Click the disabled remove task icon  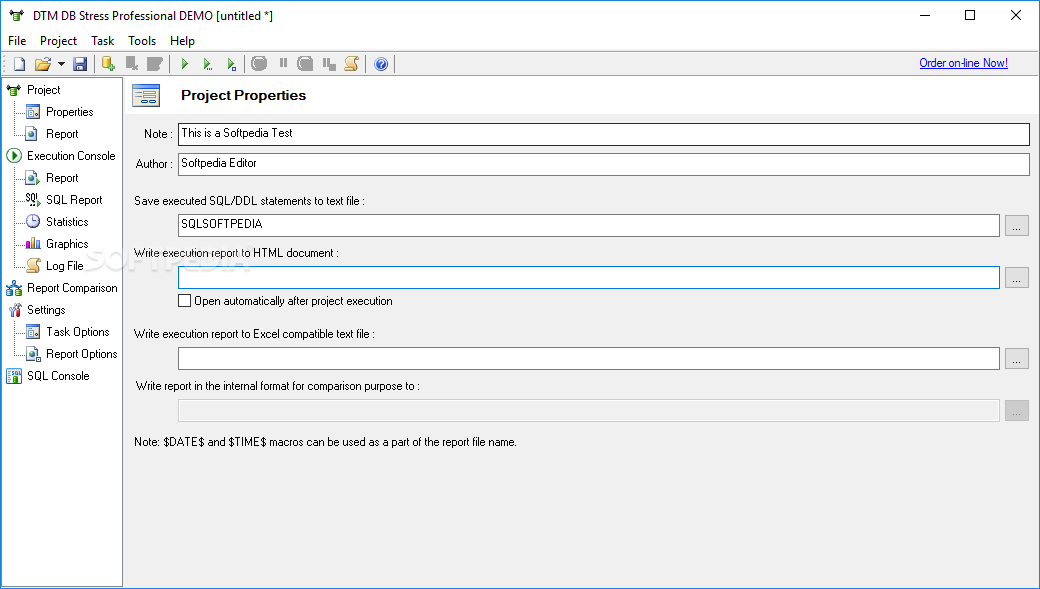pyautogui.click(x=132, y=64)
